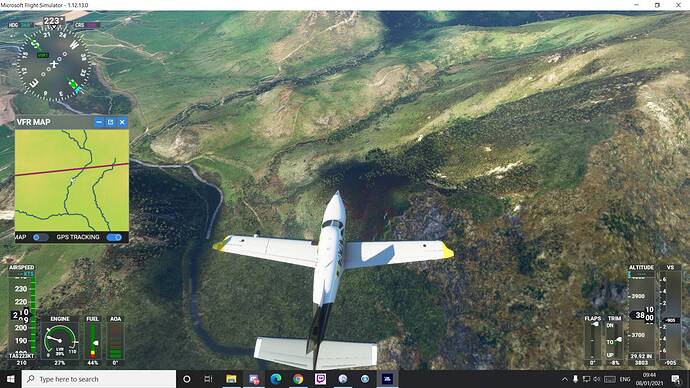Close the VFR MAP panel
This screenshot has width=690, height=388.
[x=122, y=122]
